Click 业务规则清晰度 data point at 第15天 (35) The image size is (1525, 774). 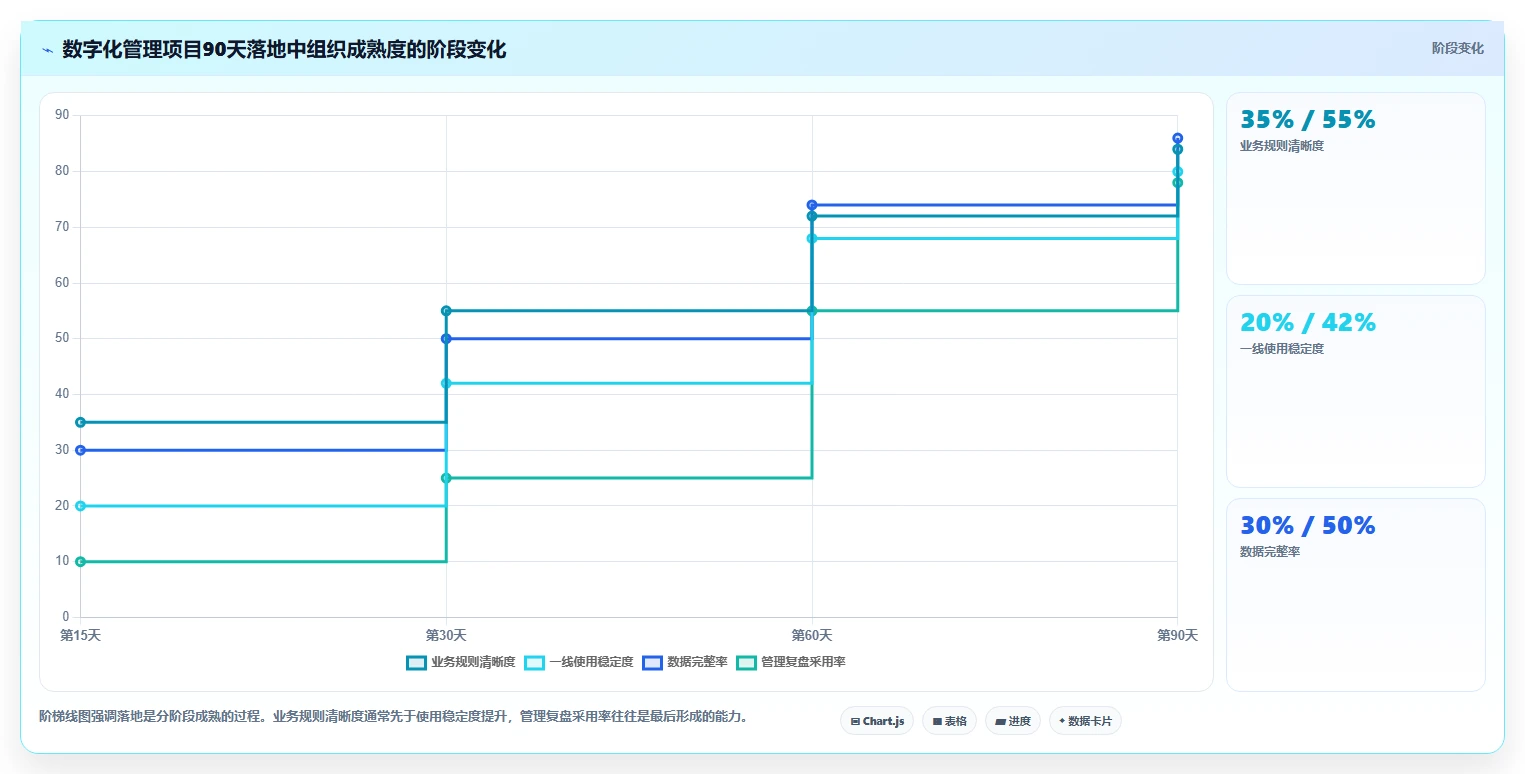80,422
